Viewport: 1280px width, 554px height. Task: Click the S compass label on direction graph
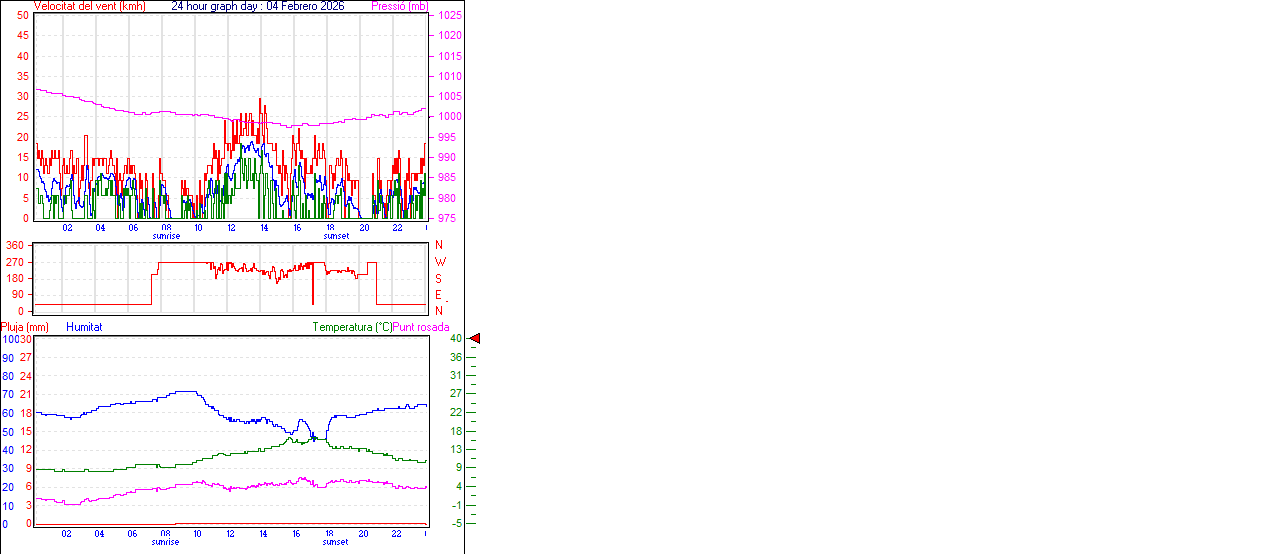tap(439, 279)
